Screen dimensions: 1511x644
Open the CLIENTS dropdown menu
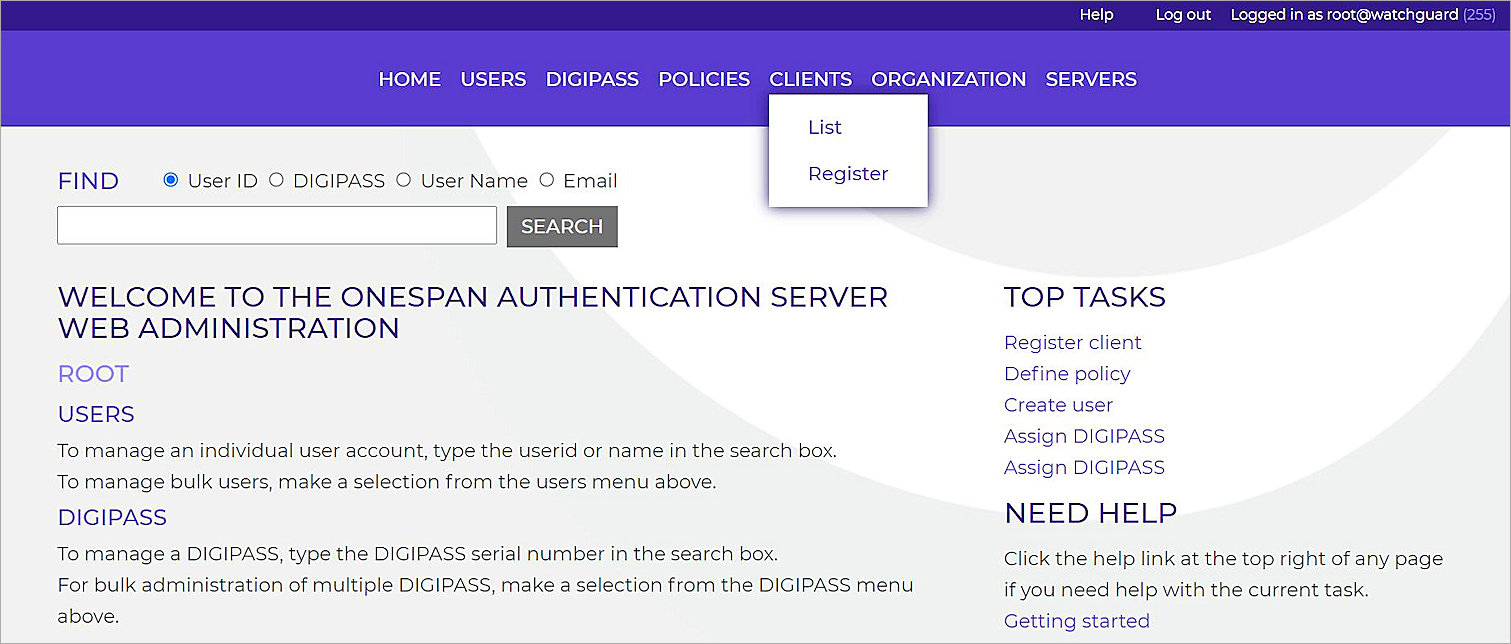(810, 79)
